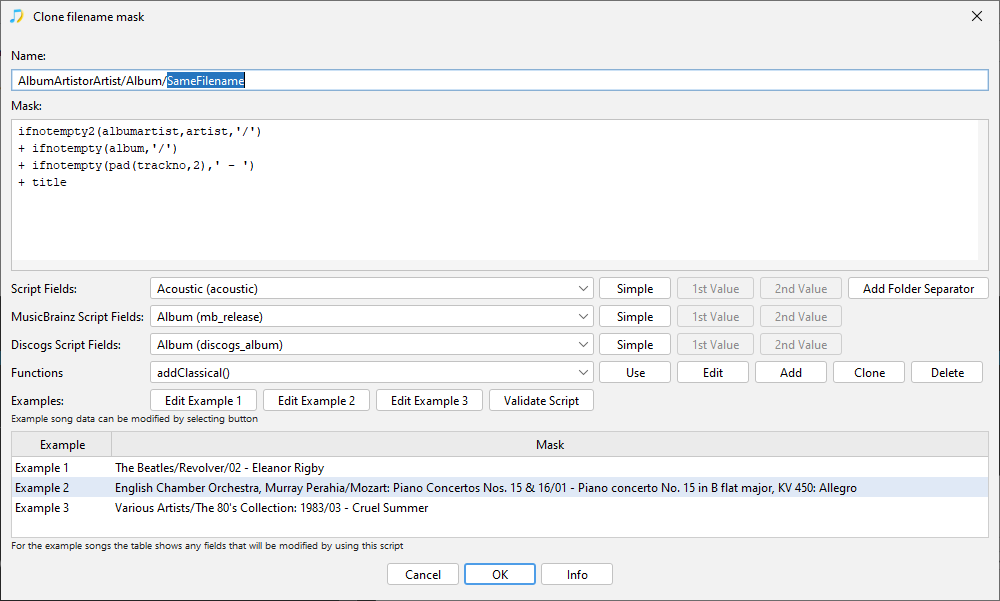Screen dimensions: 1000x601
Task: Click the Mask column header
Action: click(549, 445)
